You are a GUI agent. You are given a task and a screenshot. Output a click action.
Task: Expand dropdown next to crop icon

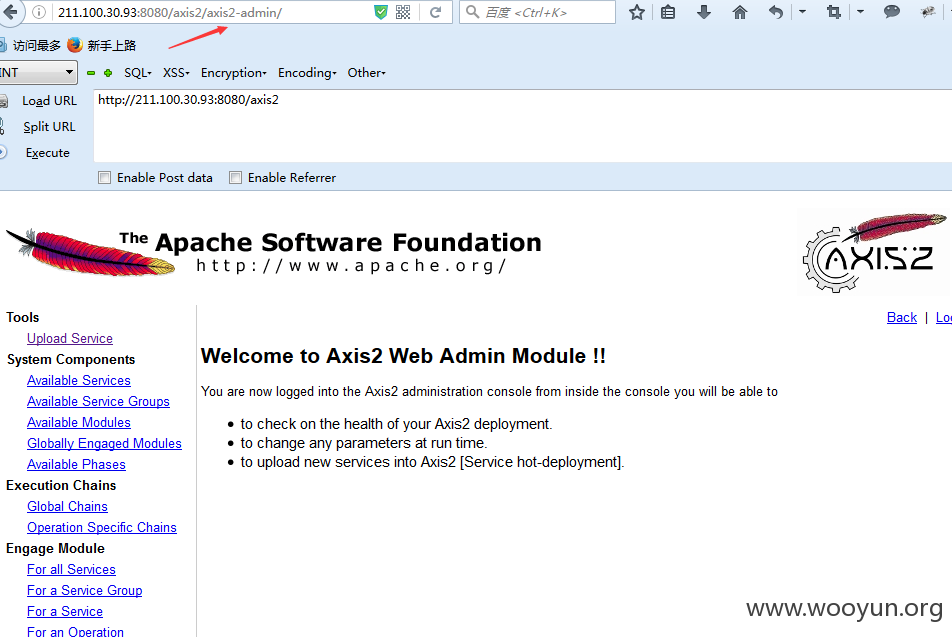click(x=860, y=12)
